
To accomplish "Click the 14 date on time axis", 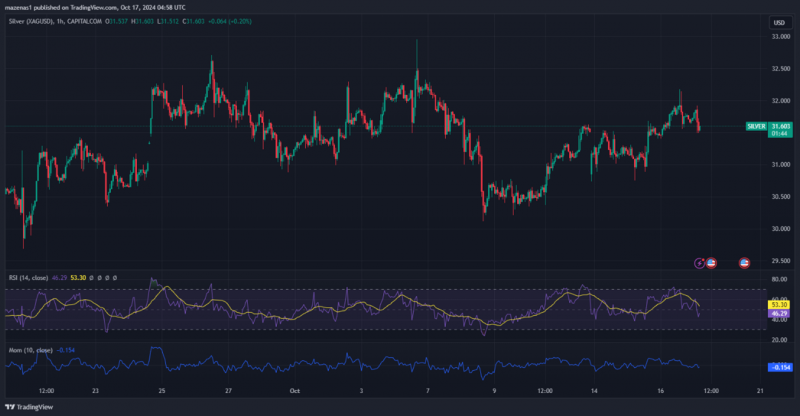I will click(594, 391).
